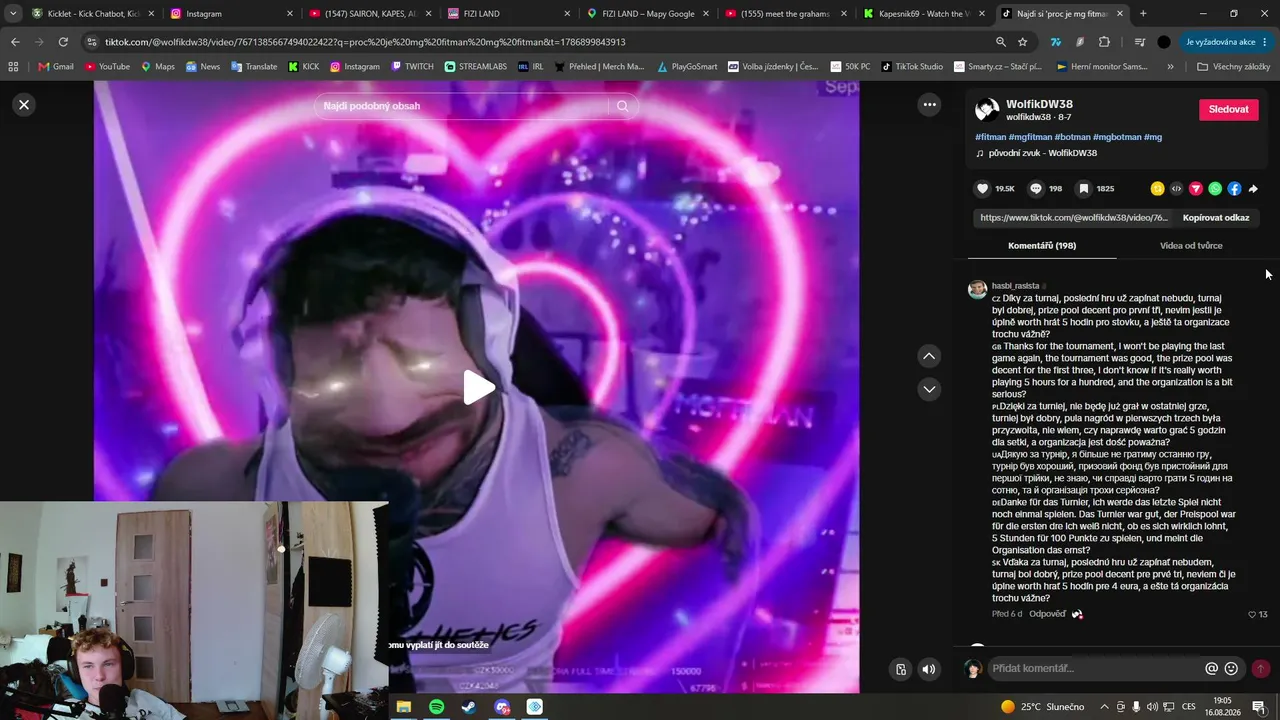Repost the video with yellow icon
1280x720 pixels.
tap(1157, 188)
